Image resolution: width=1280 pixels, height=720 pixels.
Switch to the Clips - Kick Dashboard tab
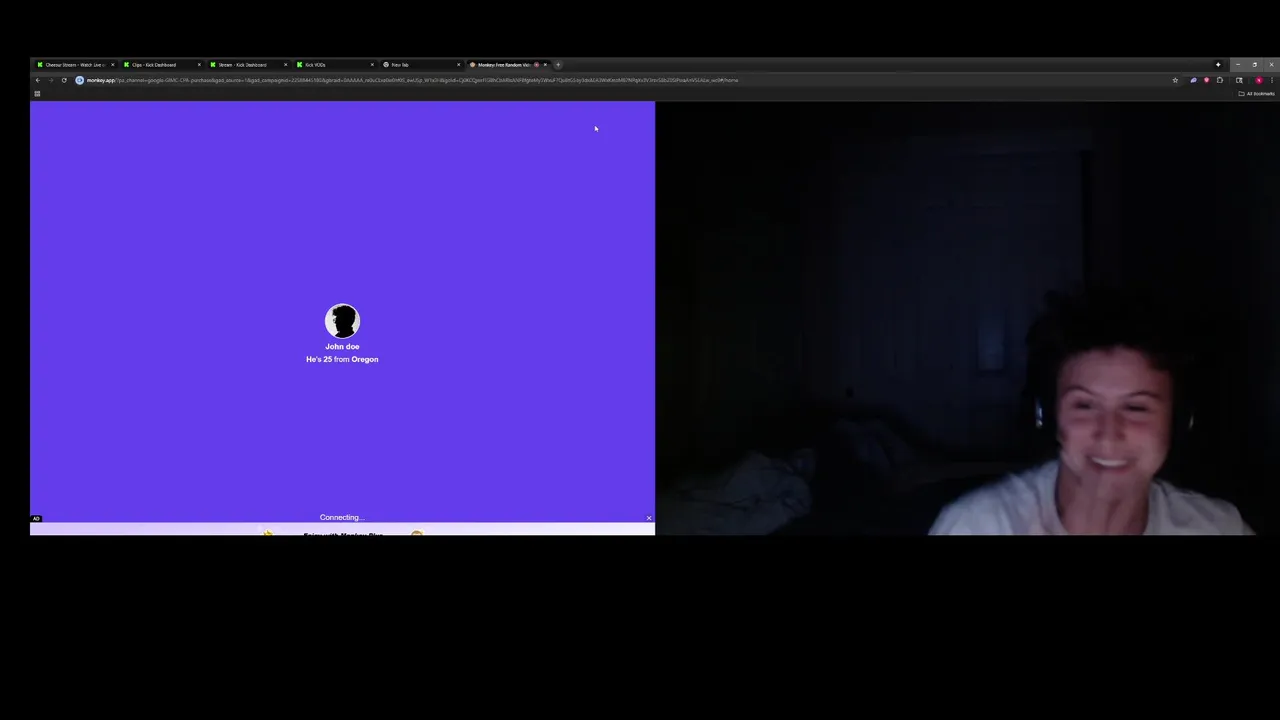click(x=161, y=65)
